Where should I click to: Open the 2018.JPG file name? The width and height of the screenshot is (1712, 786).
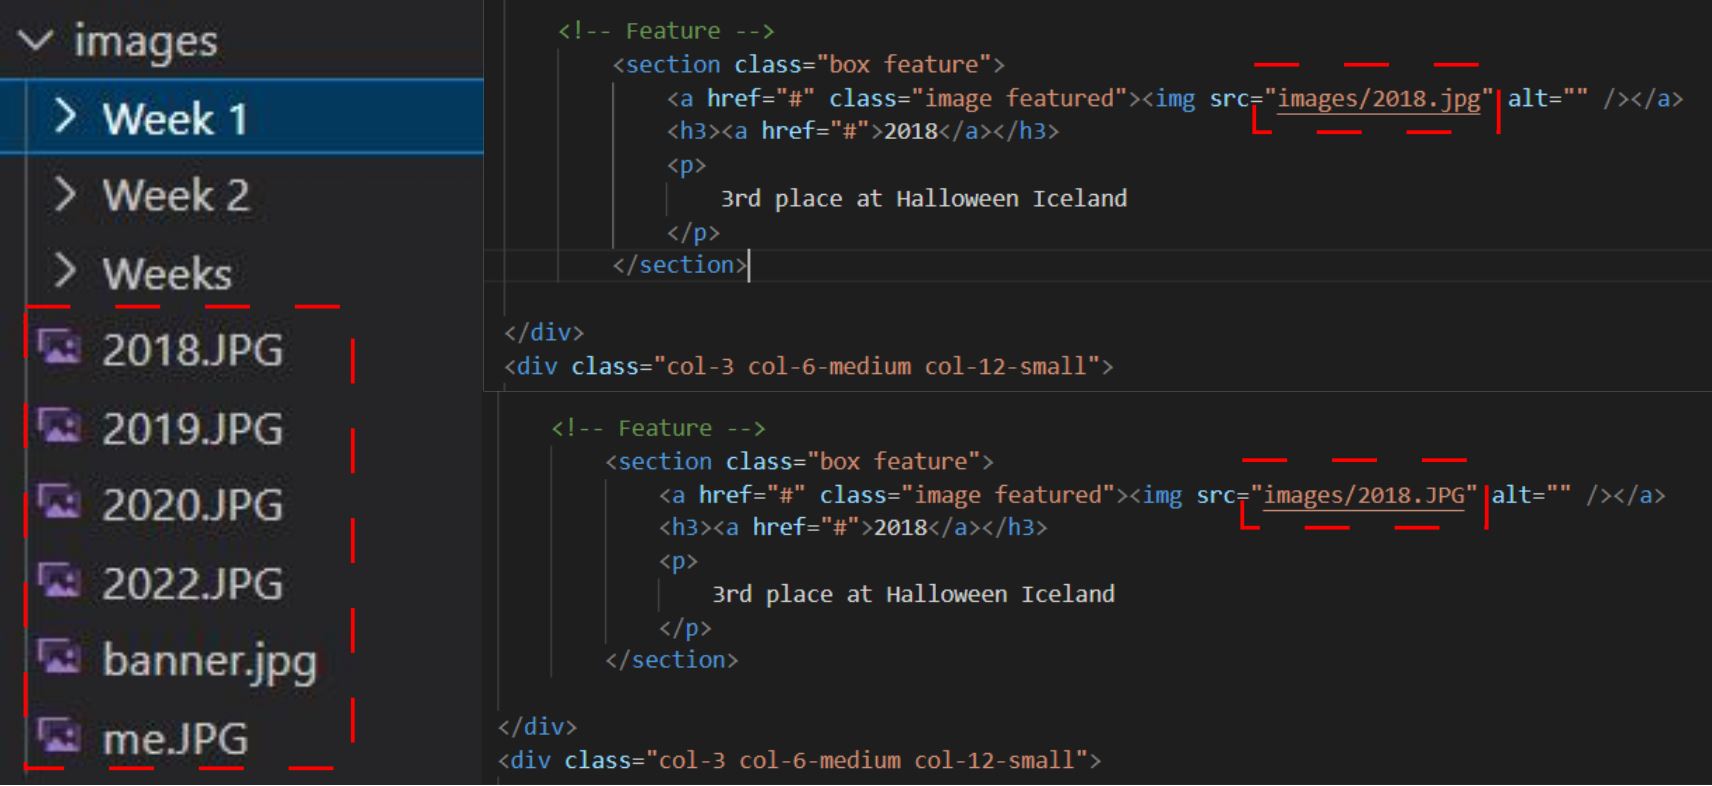click(193, 350)
